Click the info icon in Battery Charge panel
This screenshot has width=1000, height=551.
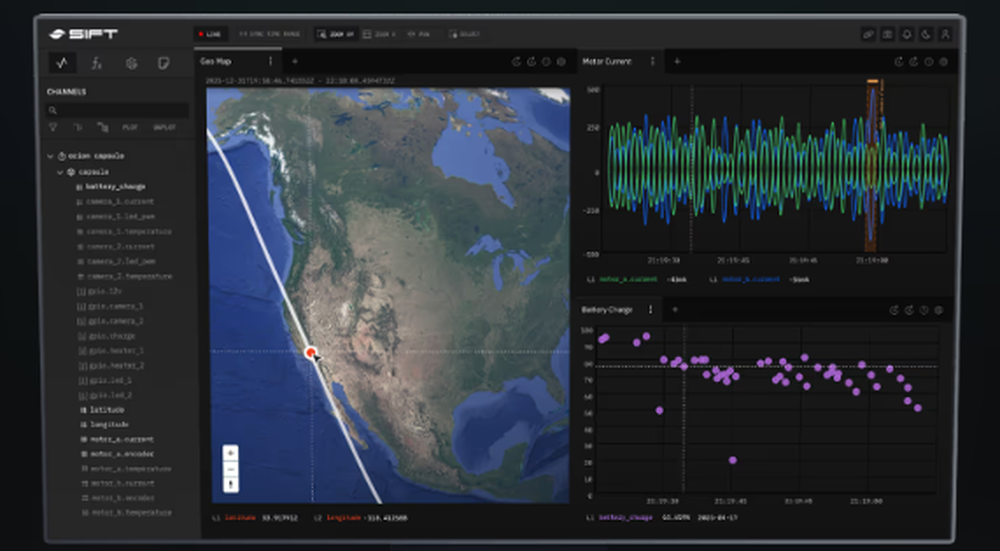point(924,310)
